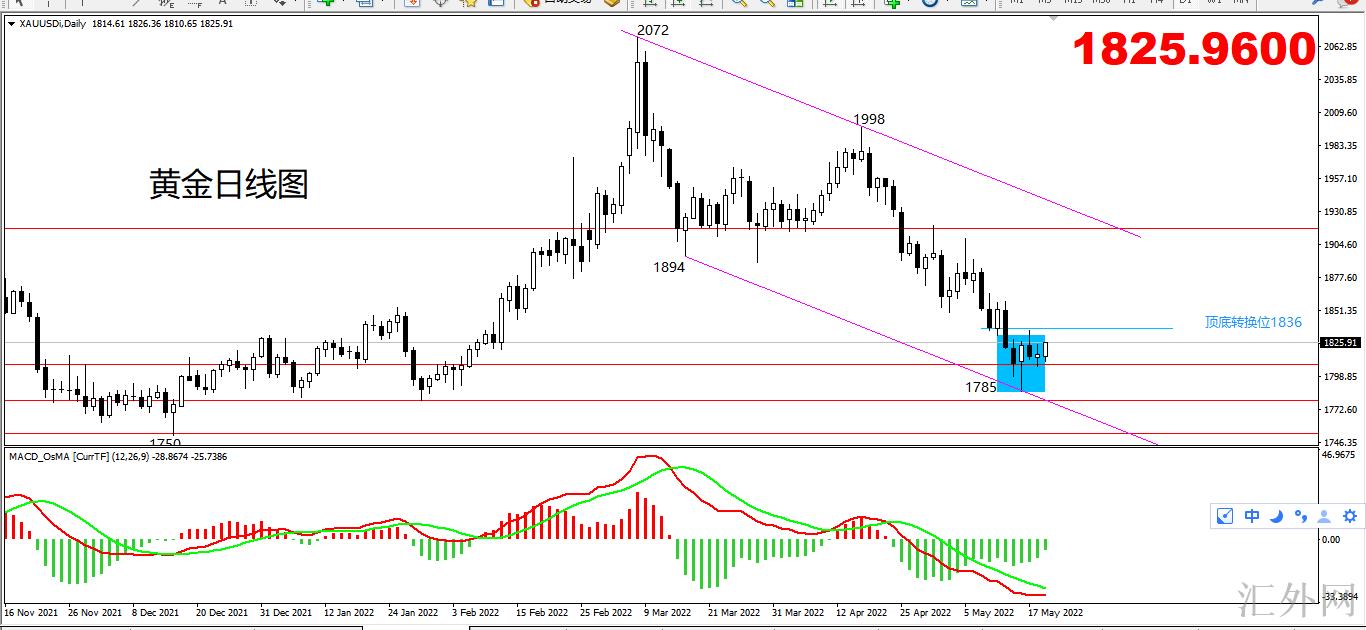Click the 1998 high price label

click(869, 119)
